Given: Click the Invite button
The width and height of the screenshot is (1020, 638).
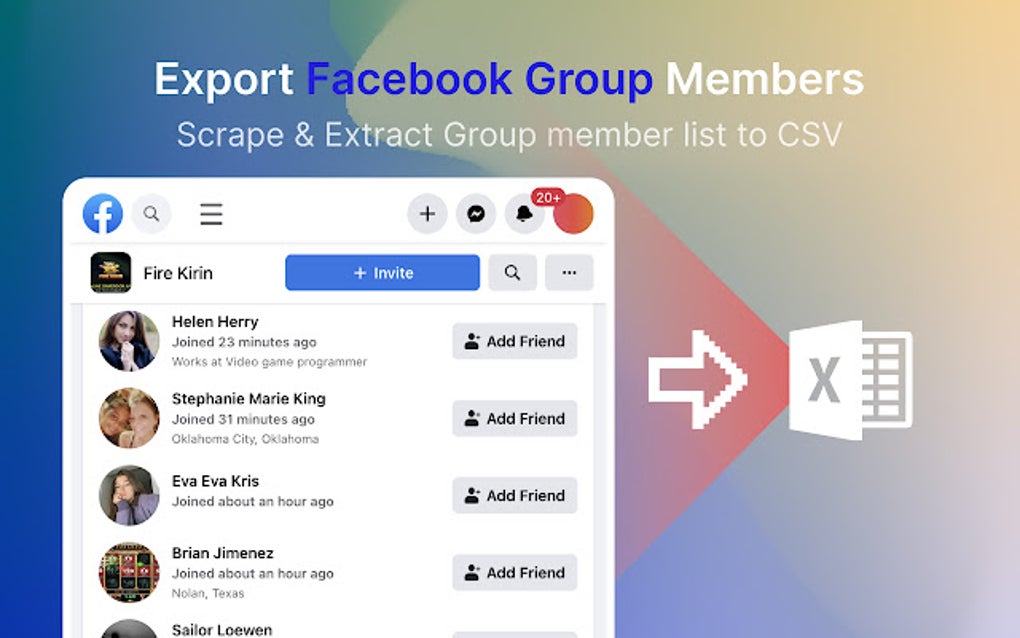Looking at the screenshot, I should tap(383, 272).
